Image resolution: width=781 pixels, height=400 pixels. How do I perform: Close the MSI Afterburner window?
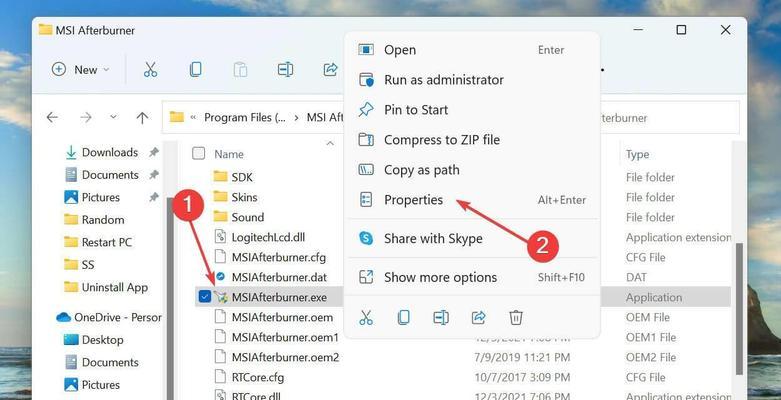(726, 30)
